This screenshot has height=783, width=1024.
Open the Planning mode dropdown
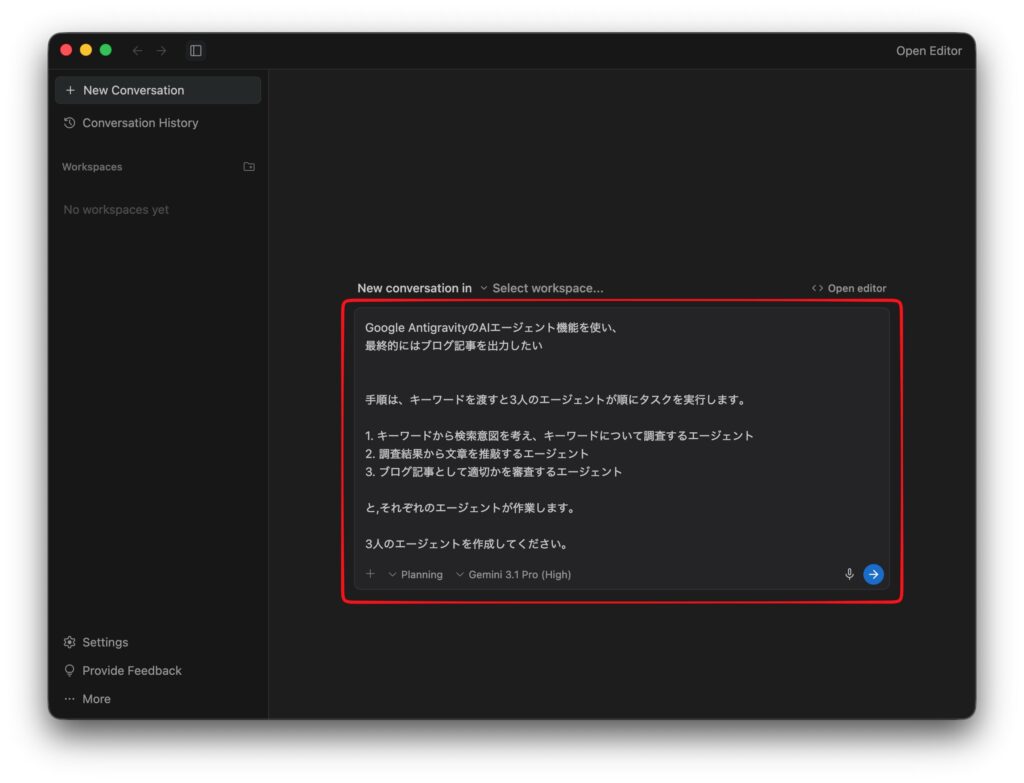coord(415,575)
